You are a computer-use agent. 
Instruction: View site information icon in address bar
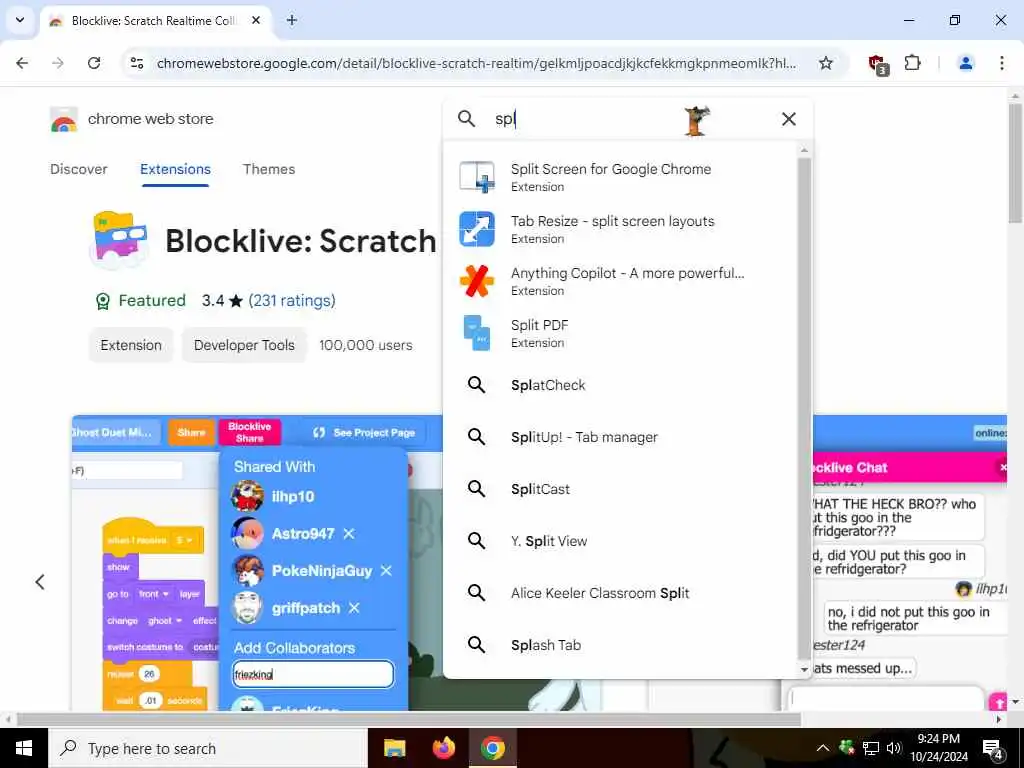pos(136,63)
